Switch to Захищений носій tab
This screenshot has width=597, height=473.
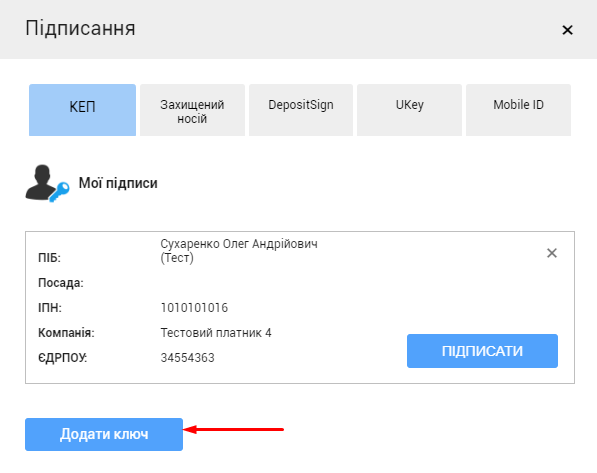pos(192,110)
